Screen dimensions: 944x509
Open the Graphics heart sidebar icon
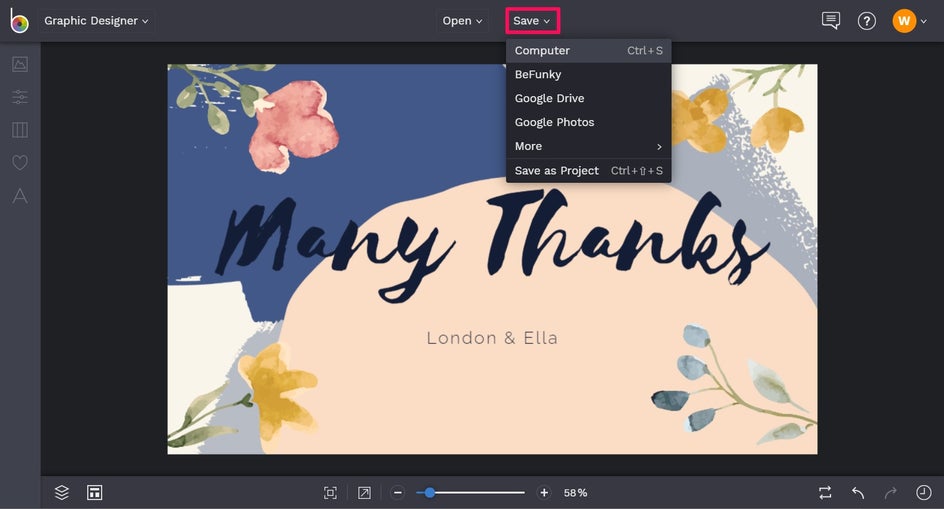[x=20, y=162]
